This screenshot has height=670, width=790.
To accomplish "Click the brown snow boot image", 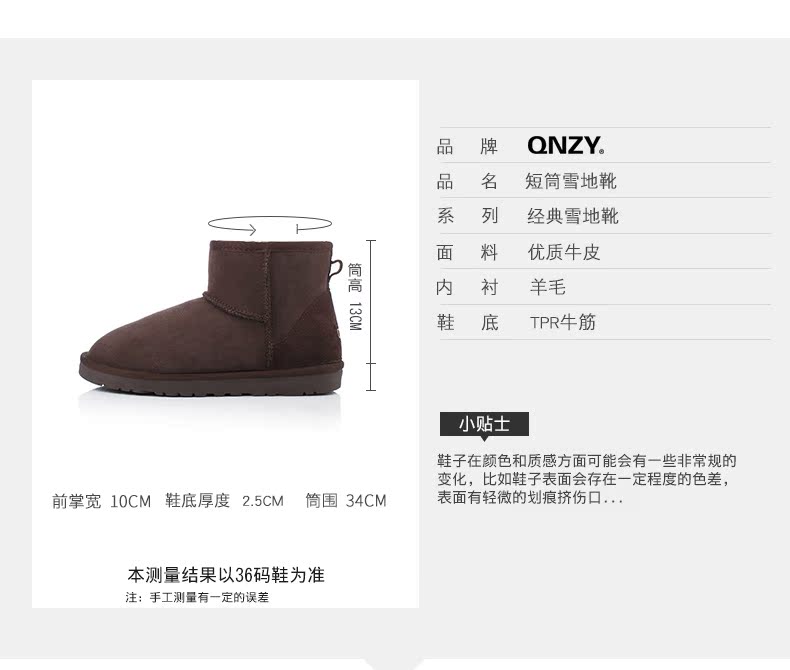I will click(x=211, y=318).
